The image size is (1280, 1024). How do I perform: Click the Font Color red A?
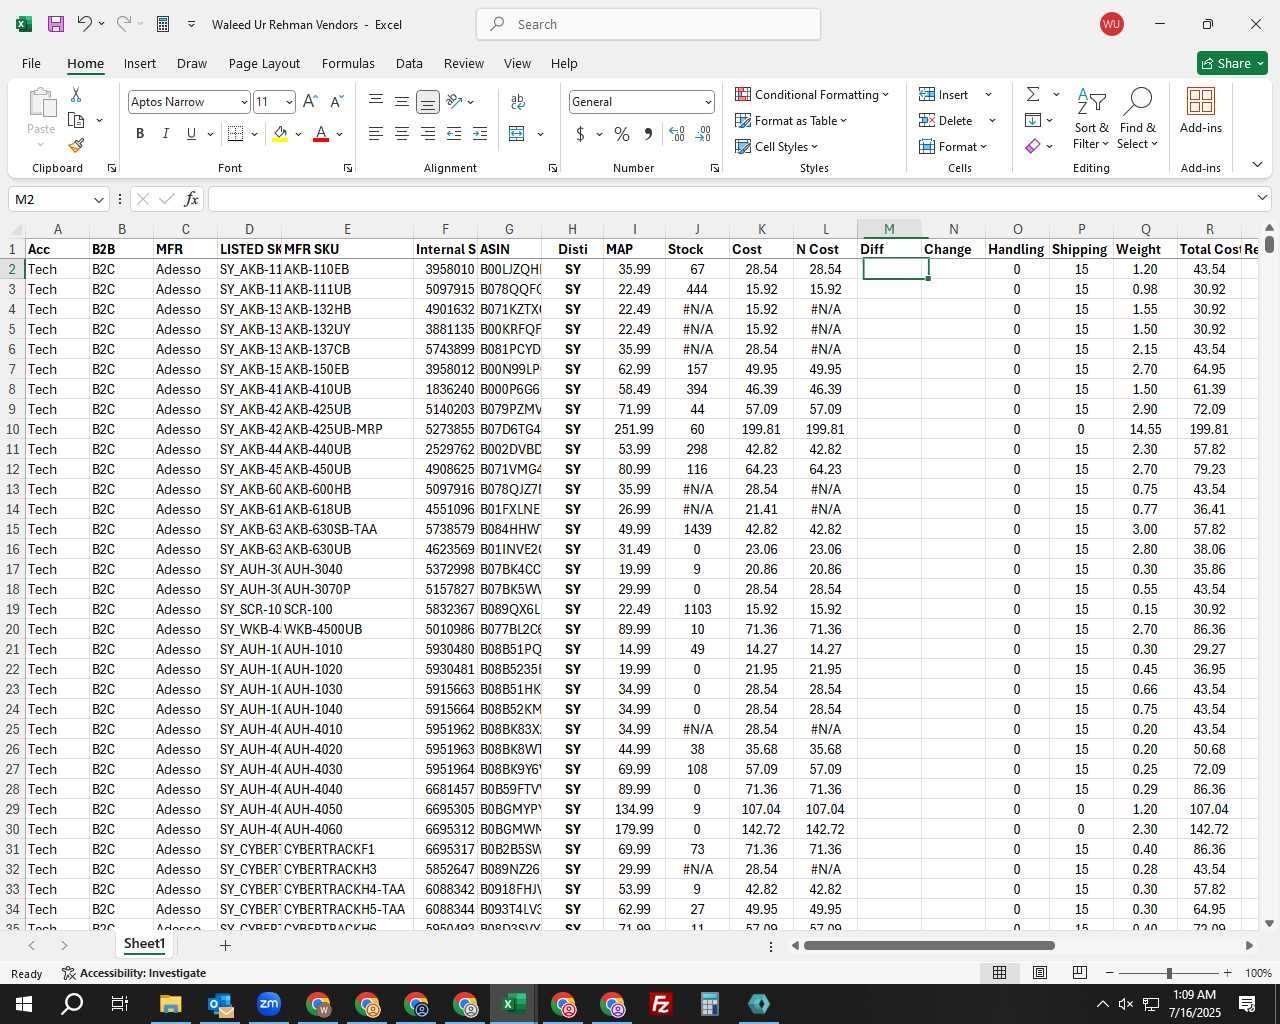[x=321, y=133]
